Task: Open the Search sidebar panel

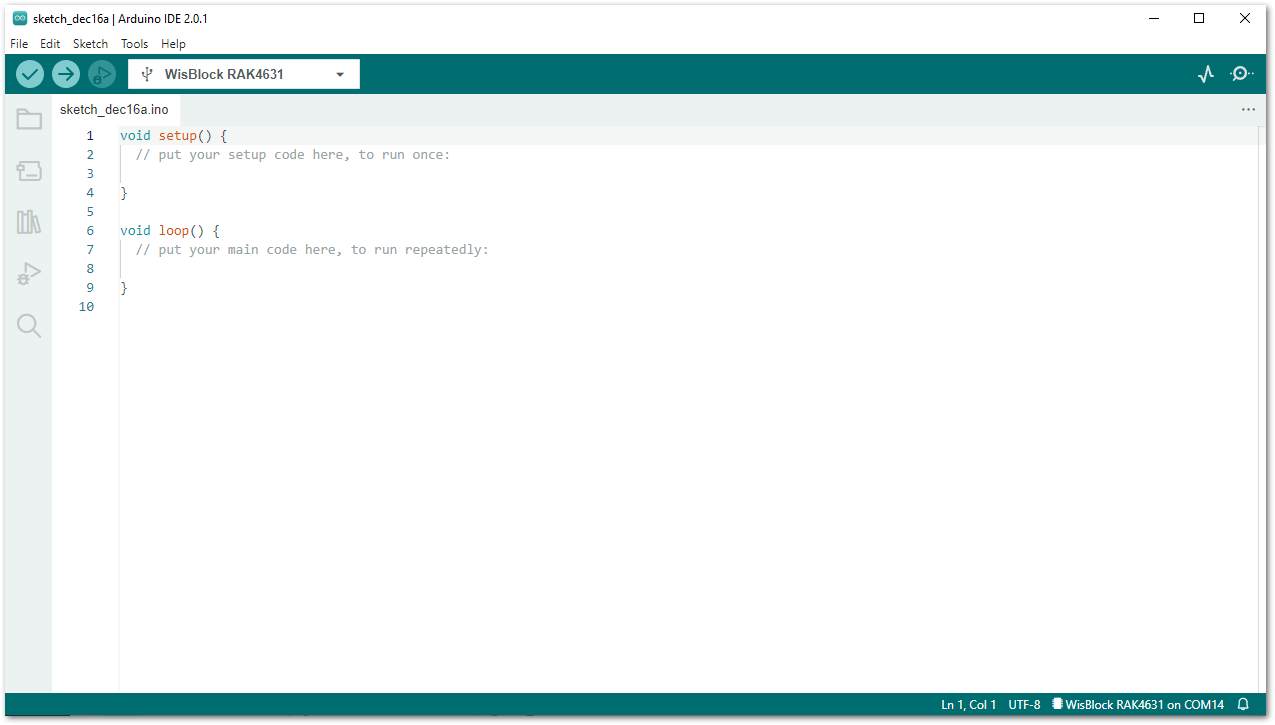Action: coord(29,326)
